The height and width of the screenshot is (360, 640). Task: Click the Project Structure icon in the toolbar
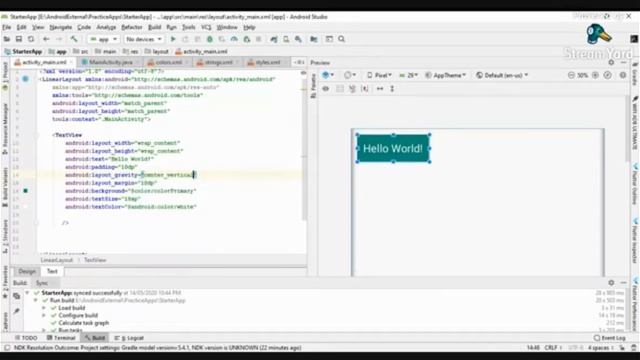pyautogui.click(x=314, y=39)
